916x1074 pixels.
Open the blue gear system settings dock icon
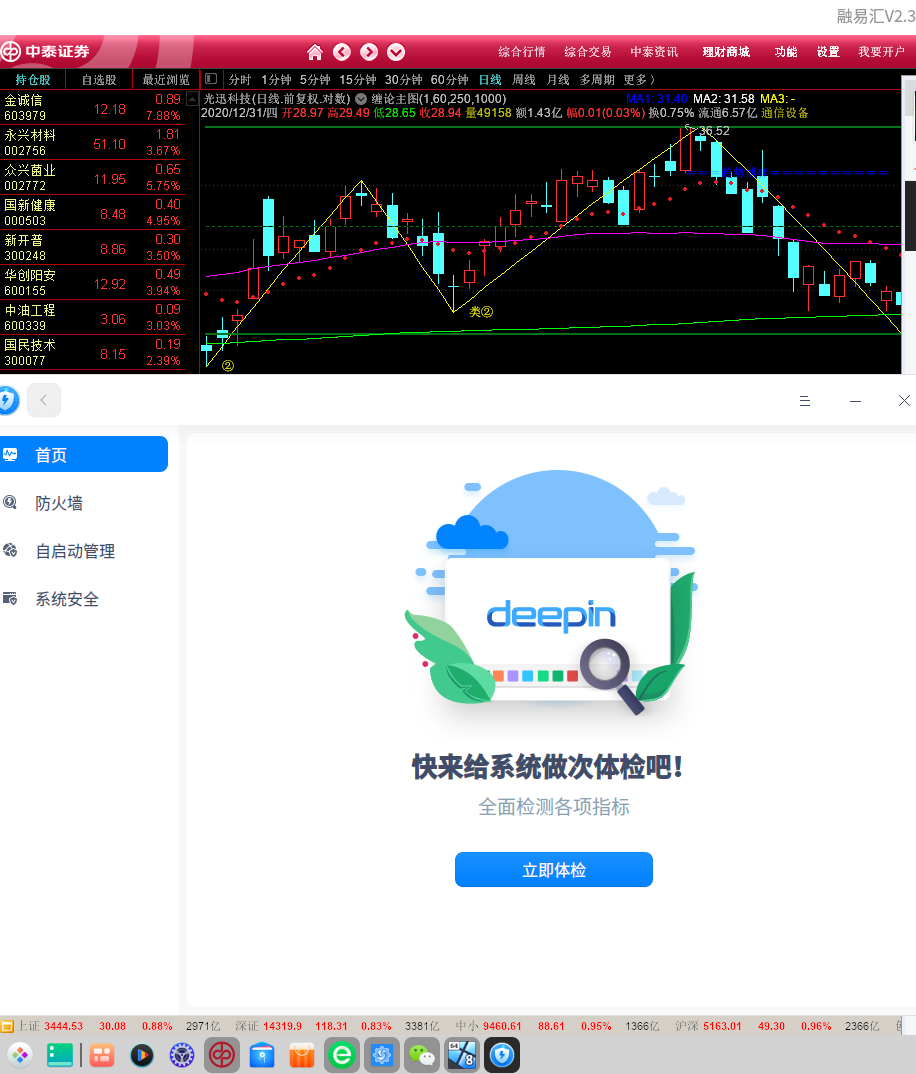click(x=382, y=1056)
